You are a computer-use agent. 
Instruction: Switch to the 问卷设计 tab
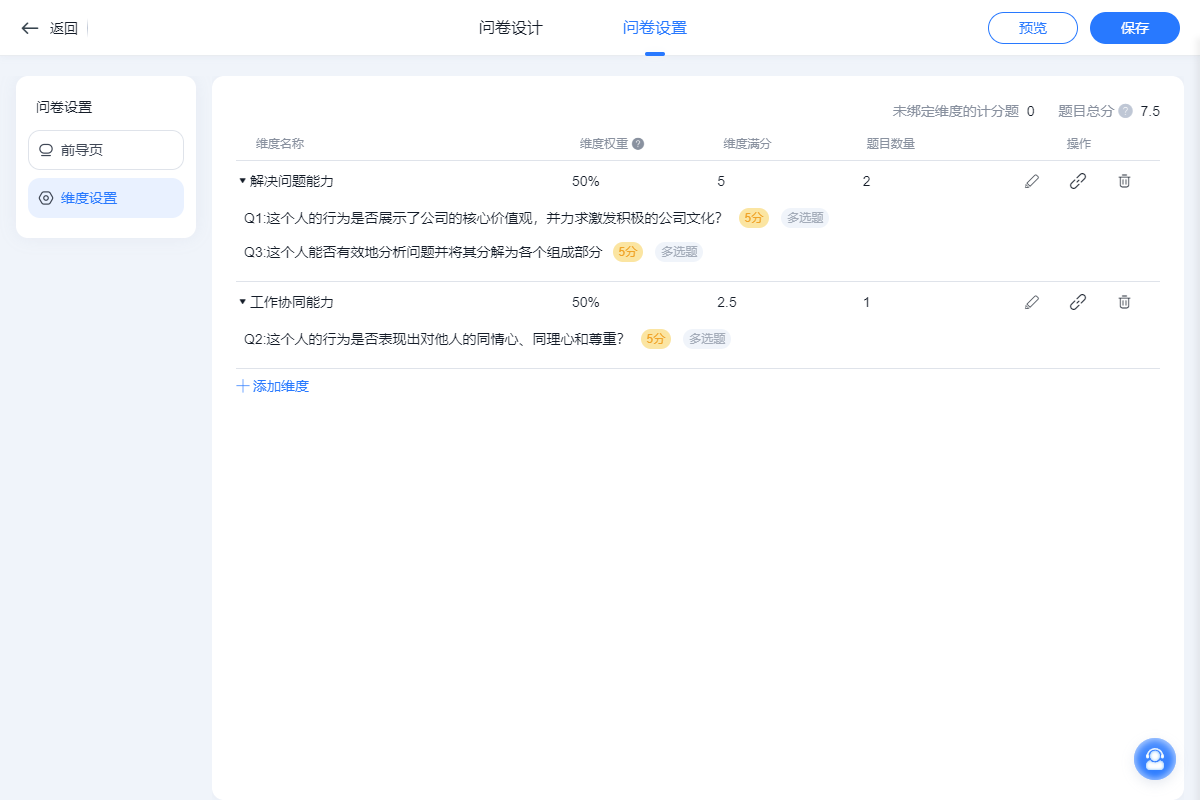click(x=511, y=28)
